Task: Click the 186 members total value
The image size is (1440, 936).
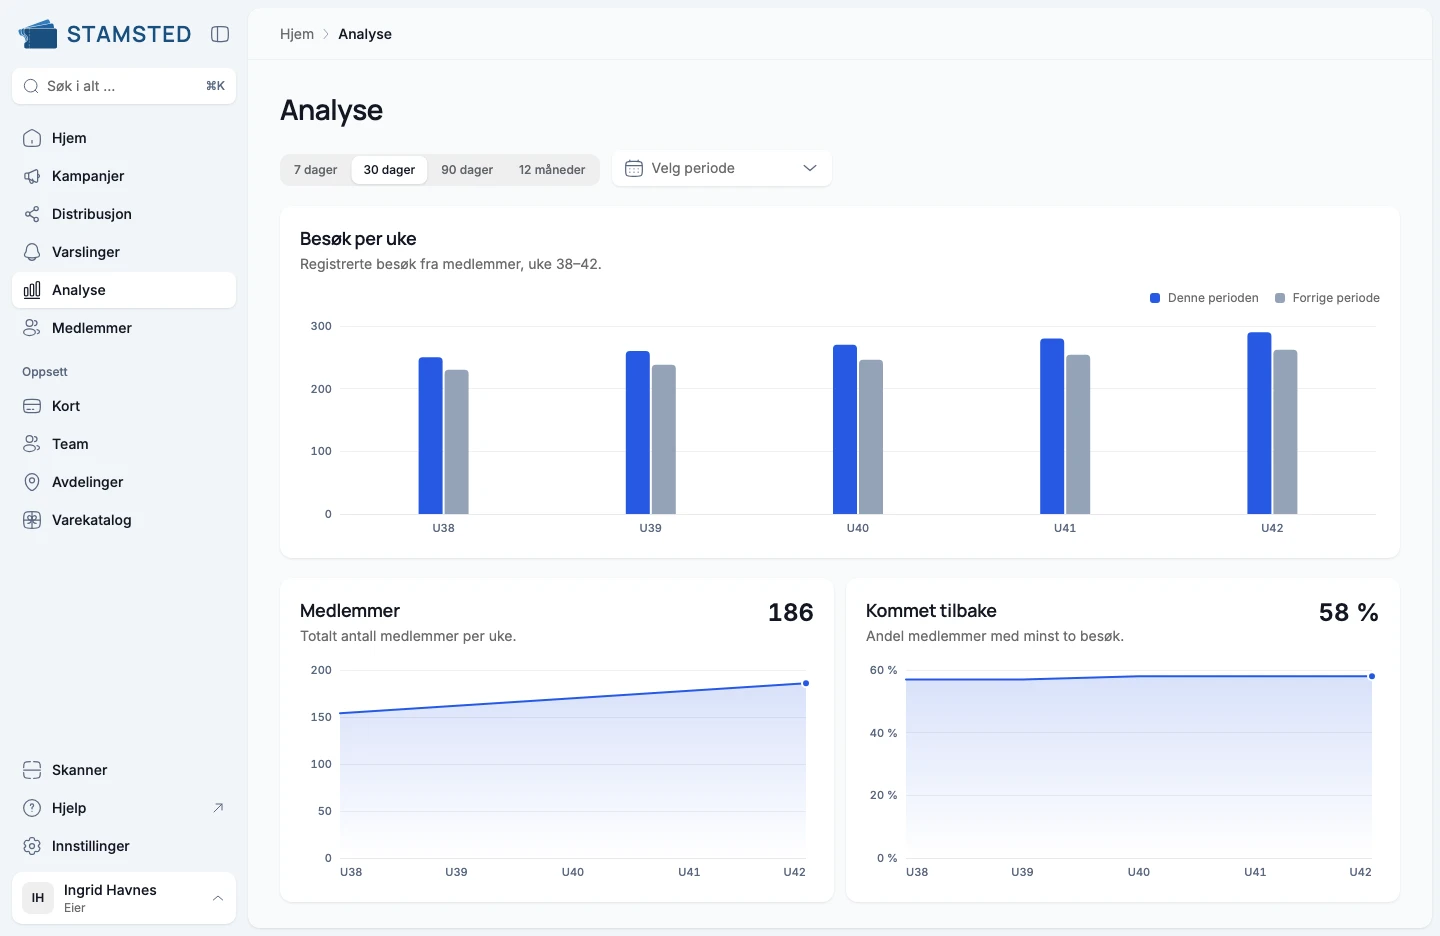Action: (791, 612)
